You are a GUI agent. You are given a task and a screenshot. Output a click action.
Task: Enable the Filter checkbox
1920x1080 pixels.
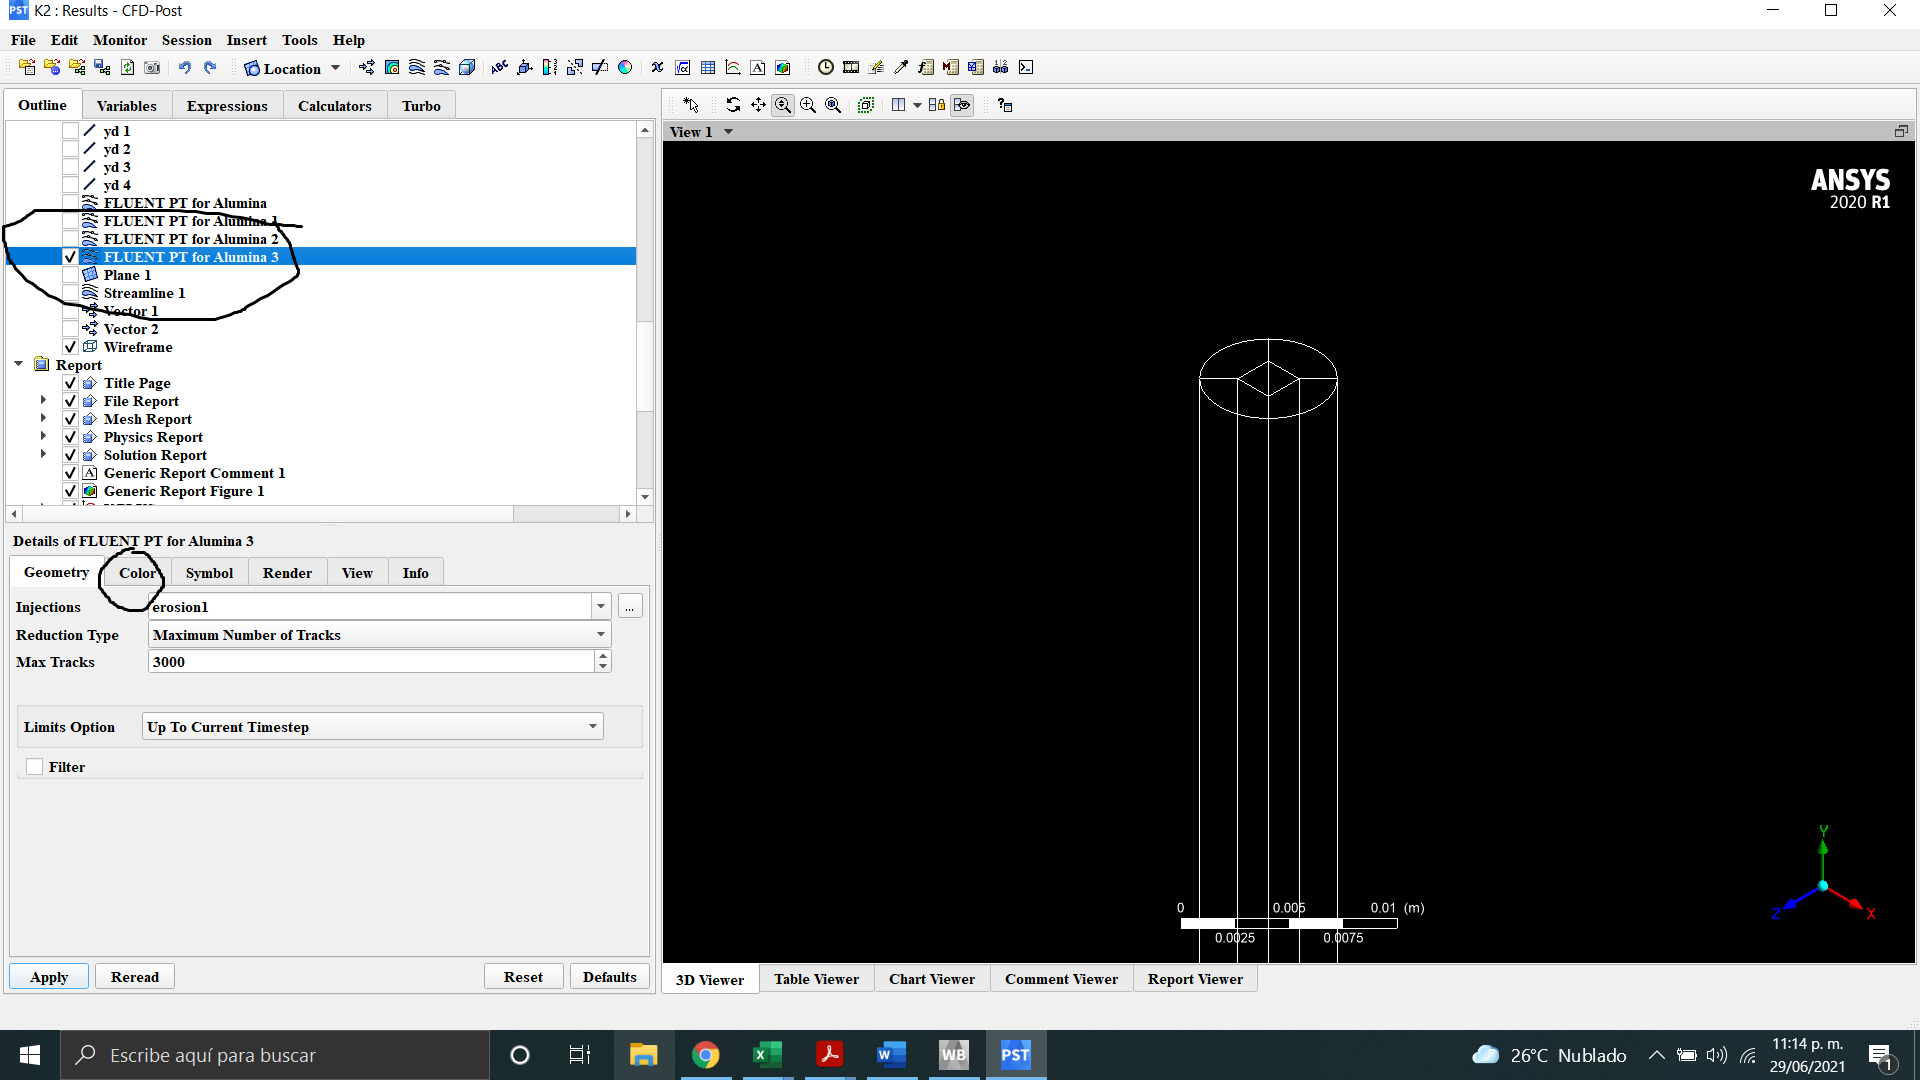pos(35,767)
